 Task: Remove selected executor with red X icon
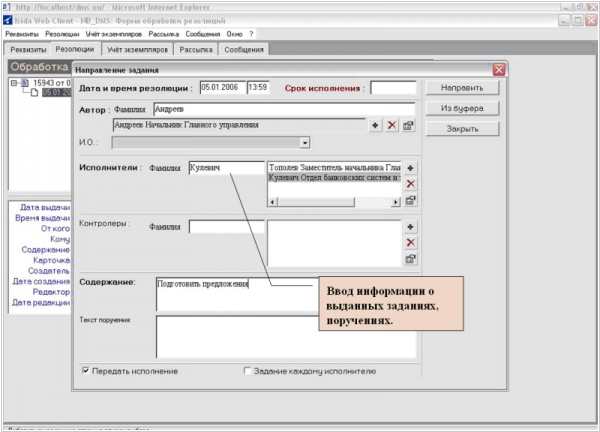tap(410, 184)
